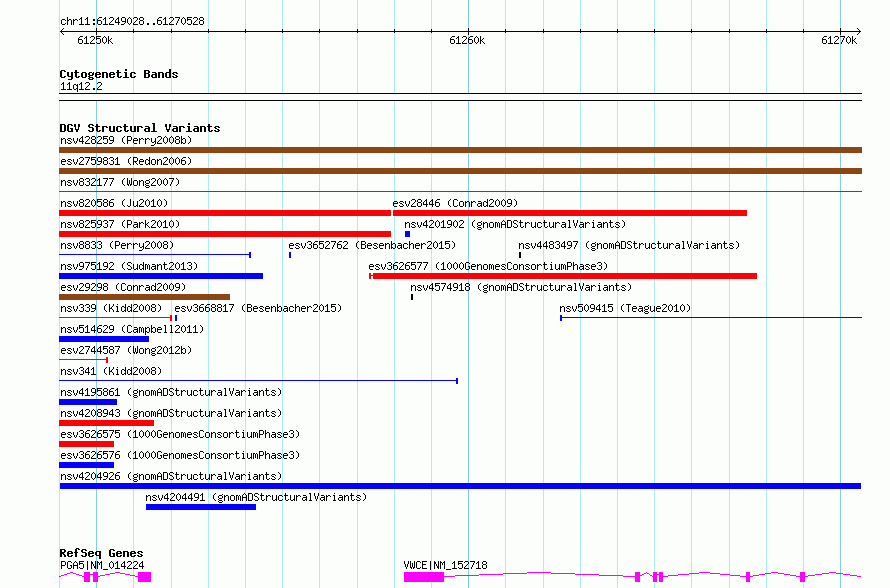This screenshot has height=588, width=890.
Task: Select the red bar under nsv4208943
Action: tap(107, 423)
